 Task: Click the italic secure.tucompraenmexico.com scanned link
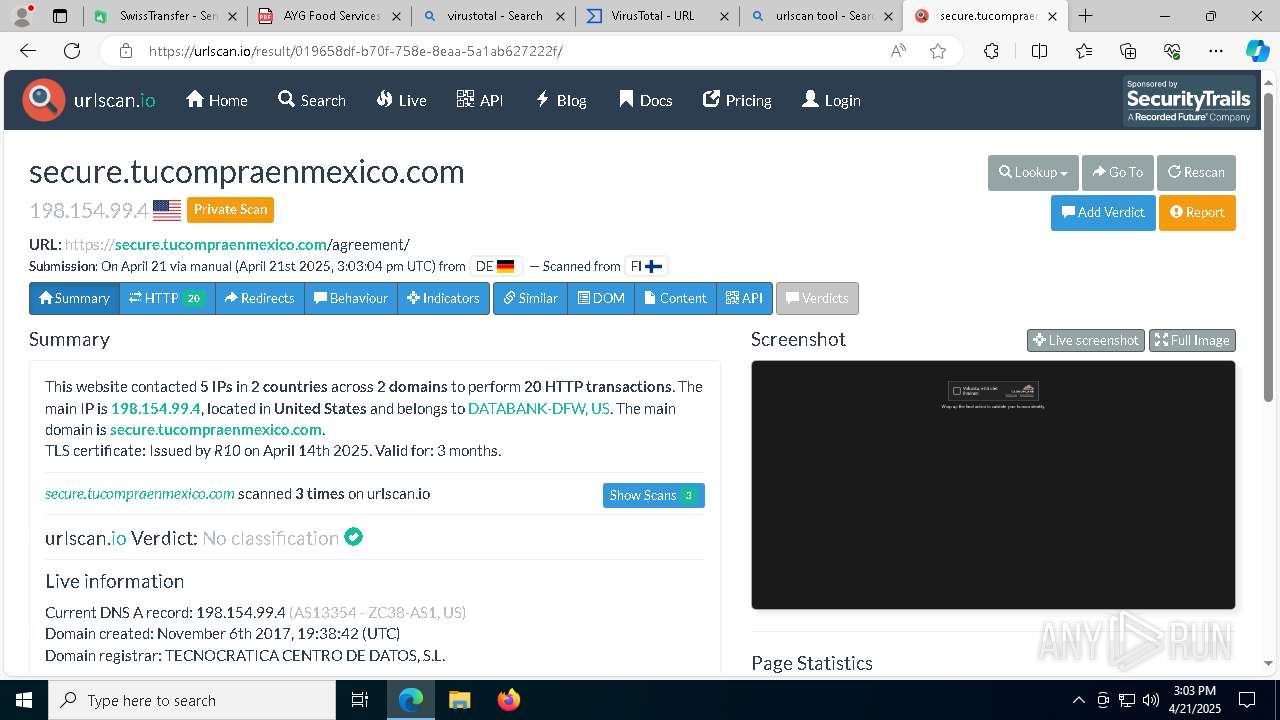point(140,494)
